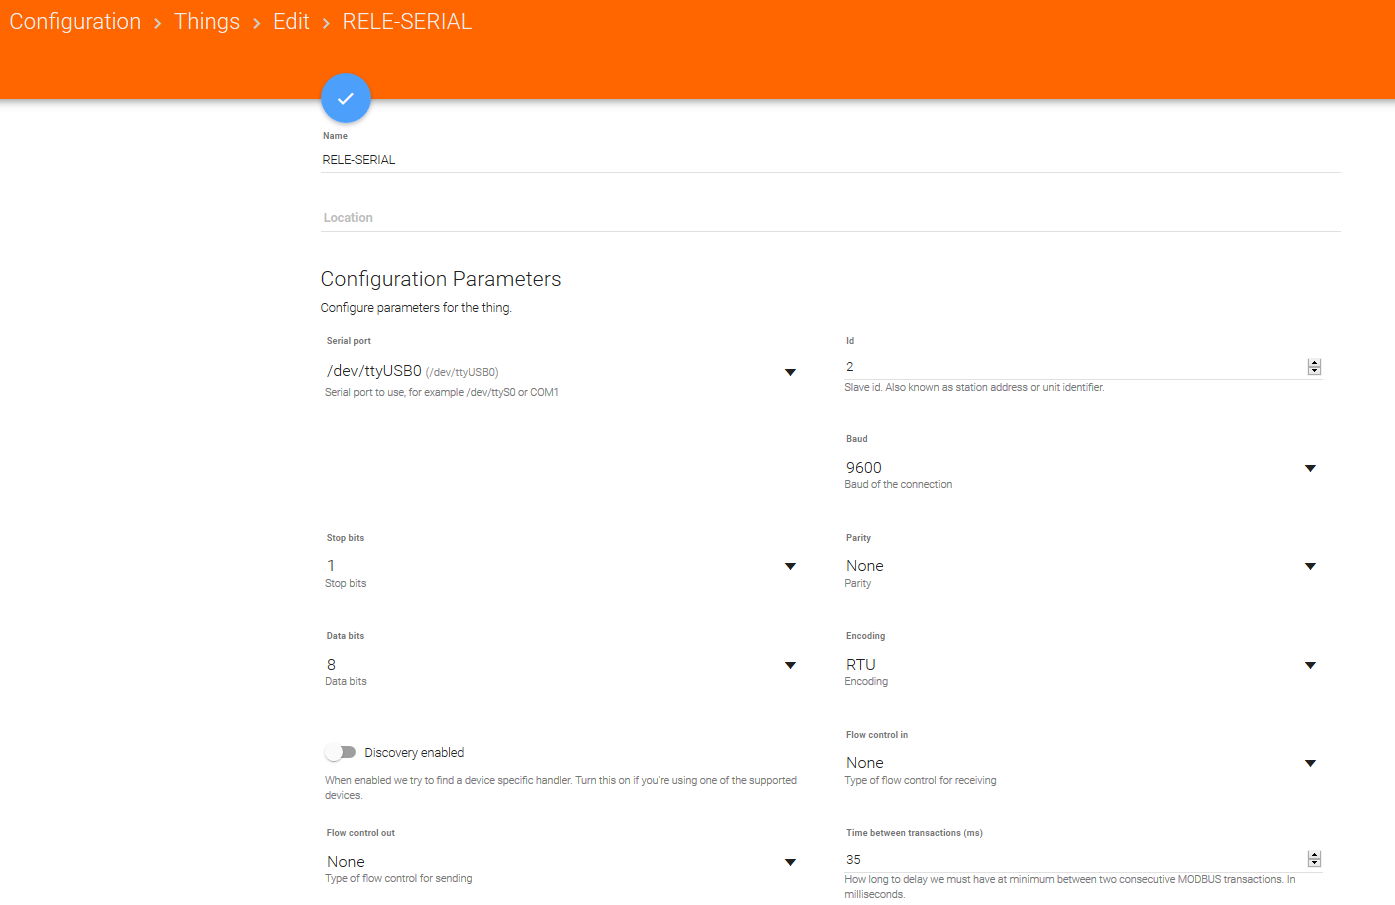Click the Slave id description text
This screenshot has height=905, width=1395.
[974, 388]
